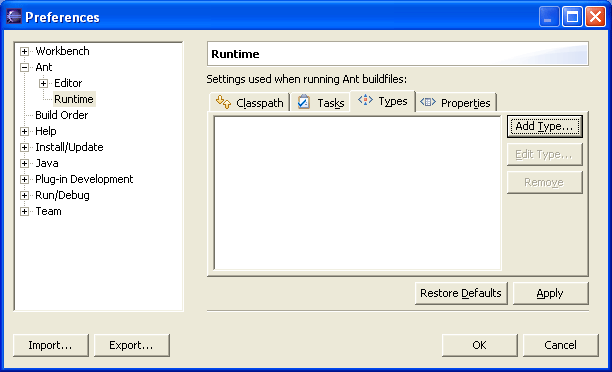612x372 pixels.
Task: Expand the Team tree node
Action: (x=24, y=211)
